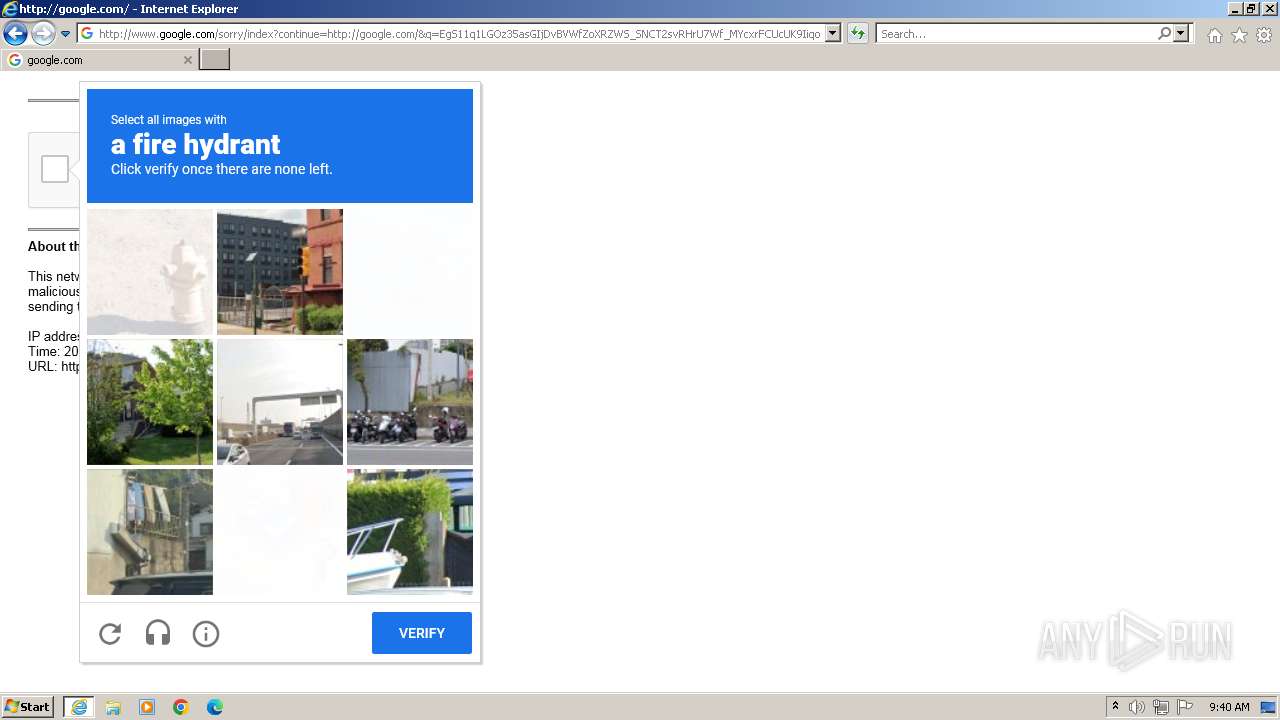Click the search magnifier icon
This screenshot has height=720, width=1280.
click(x=1164, y=34)
